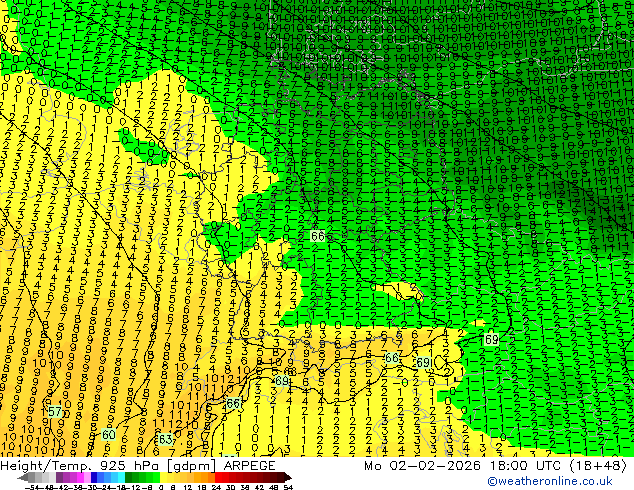The height and width of the screenshot is (490, 634).
Task: Pick the bright red swatch in the temperature legend
Action: pyautogui.click(x=218, y=477)
